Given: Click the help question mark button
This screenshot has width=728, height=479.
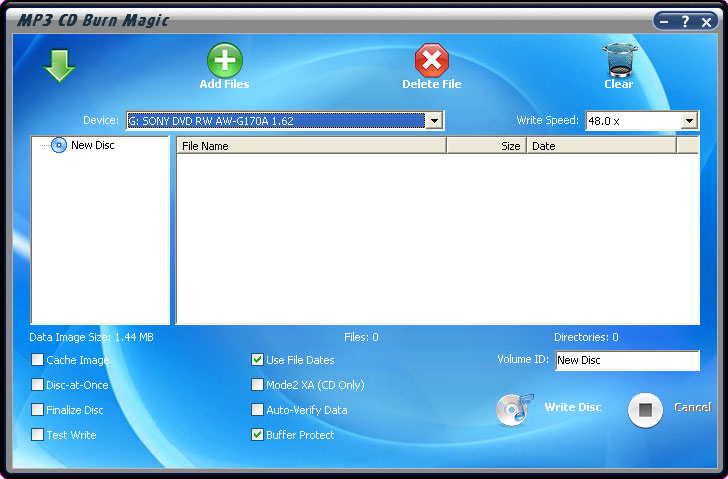Looking at the screenshot, I should pyautogui.click(x=685, y=21).
